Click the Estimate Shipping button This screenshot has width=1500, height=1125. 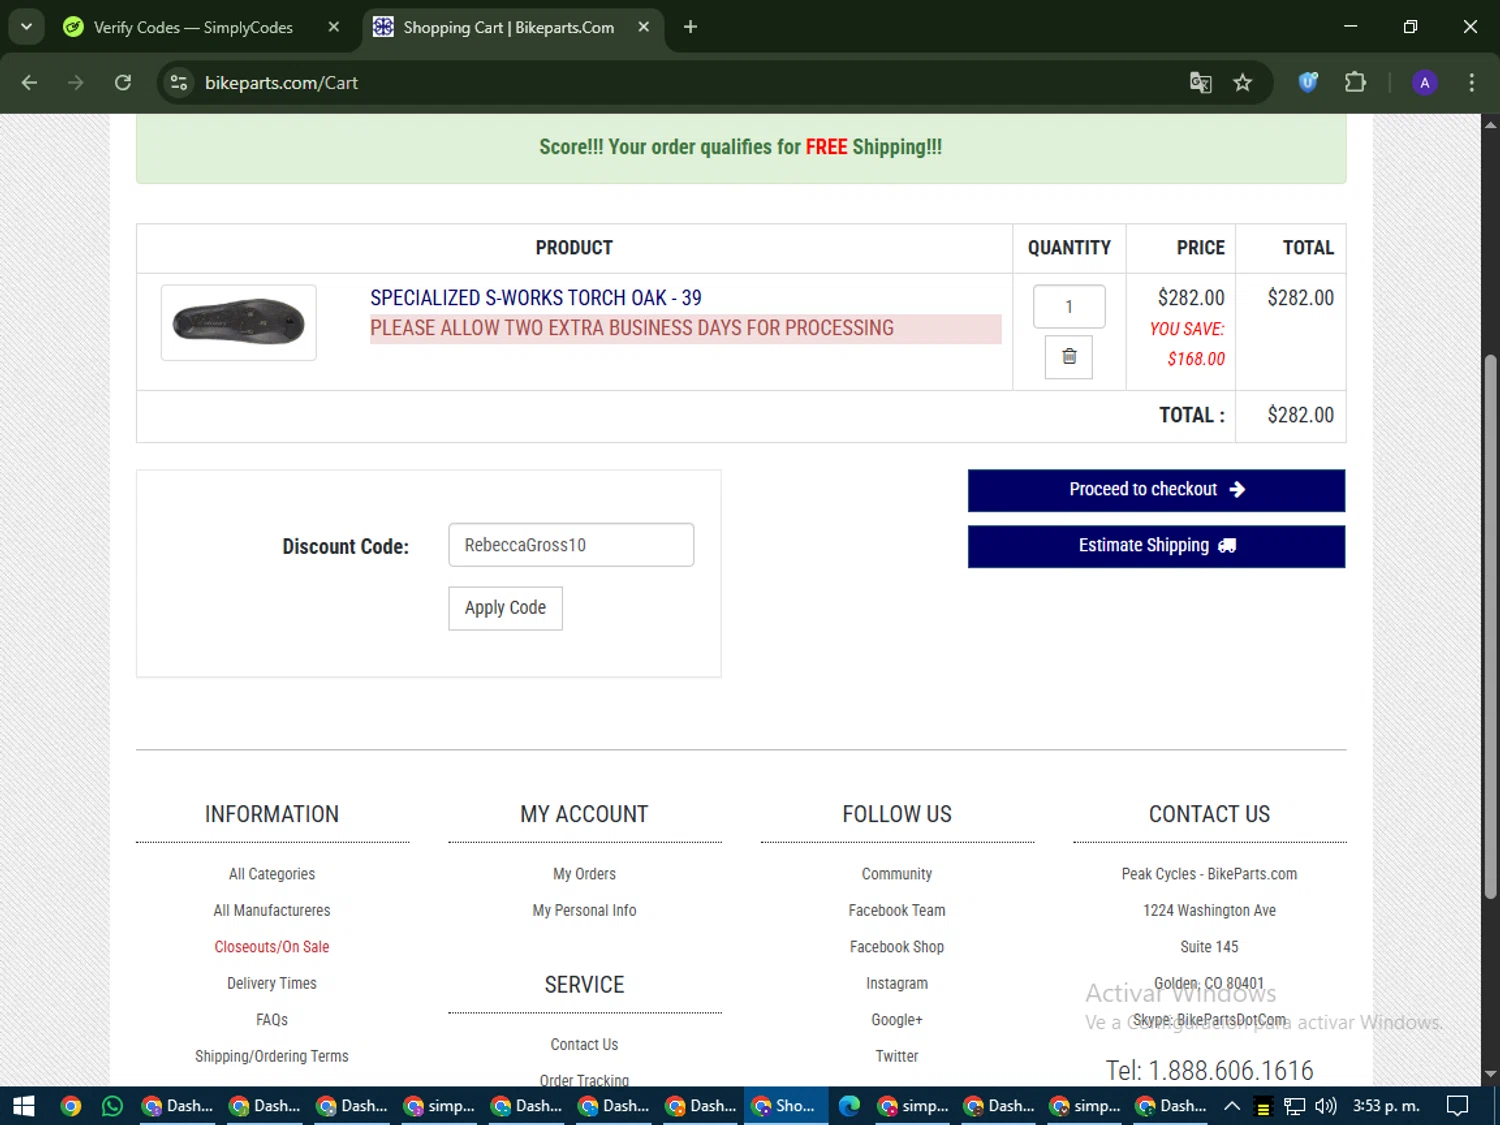1156,546
